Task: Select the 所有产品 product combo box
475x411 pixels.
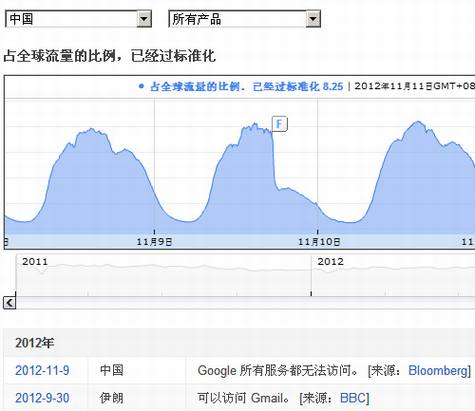Action: (245, 19)
